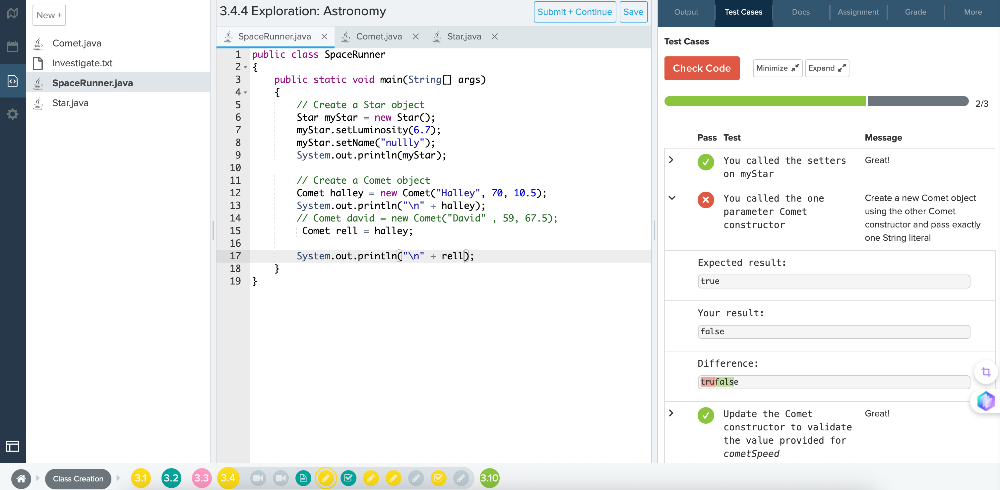Click line number 12 in the gutter
This screenshot has height=490, width=1000.
(235, 193)
